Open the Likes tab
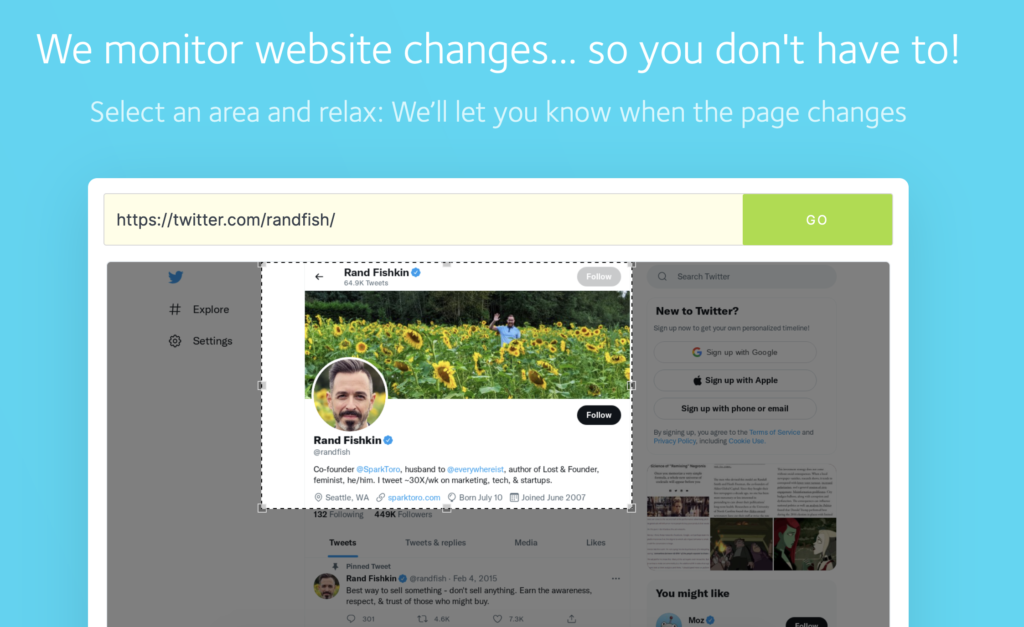Screen dimensions: 1024x627 click(596, 543)
